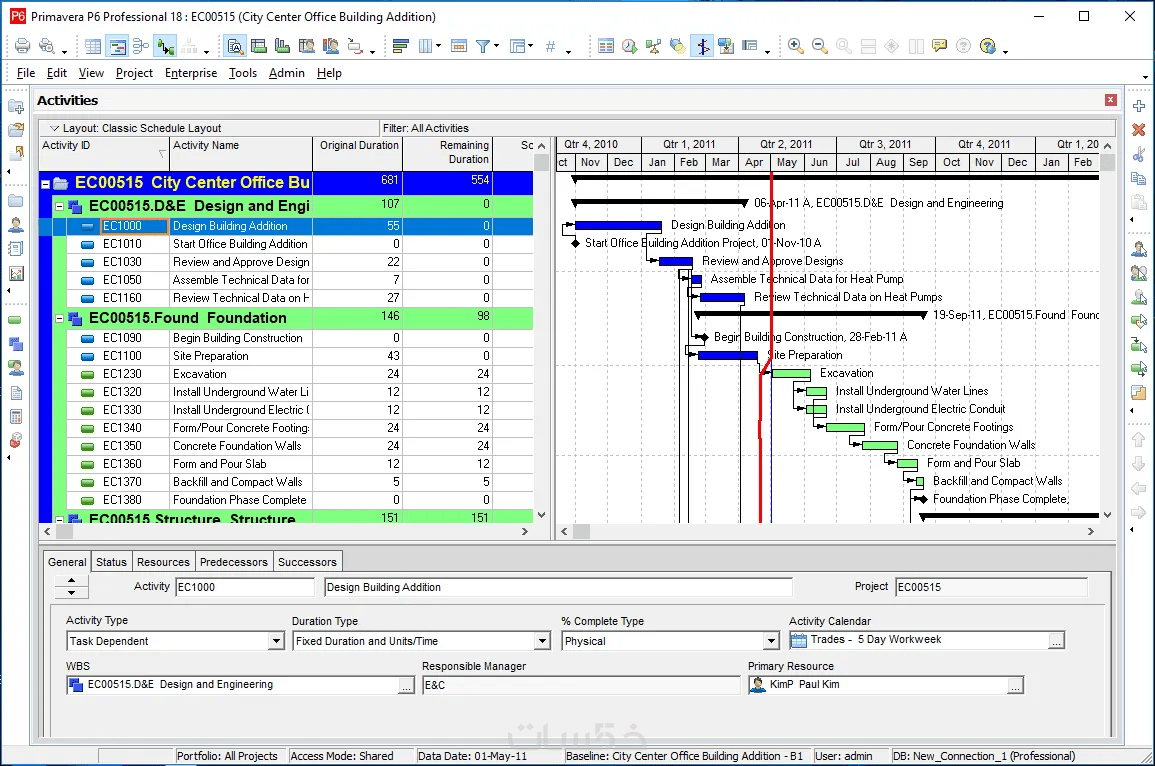The height and width of the screenshot is (766, 1155).
Task: Toggle the Gantt Chart view button
Action: 117,46
